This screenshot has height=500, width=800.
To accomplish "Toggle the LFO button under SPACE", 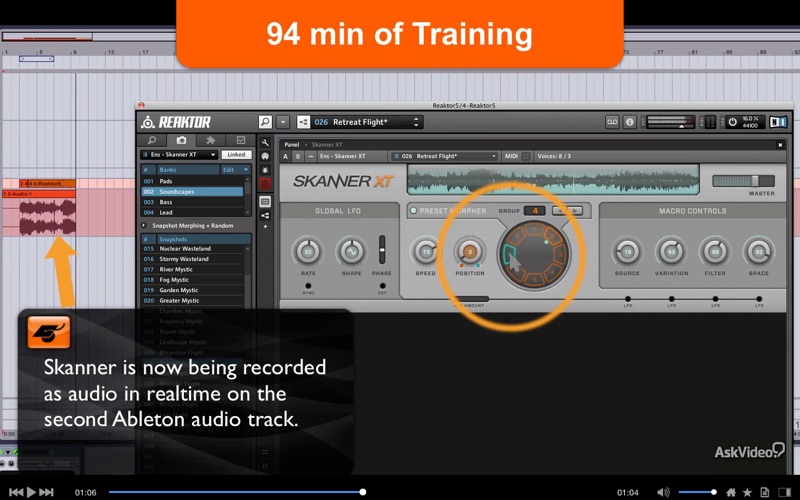I will tap(759, 299).
